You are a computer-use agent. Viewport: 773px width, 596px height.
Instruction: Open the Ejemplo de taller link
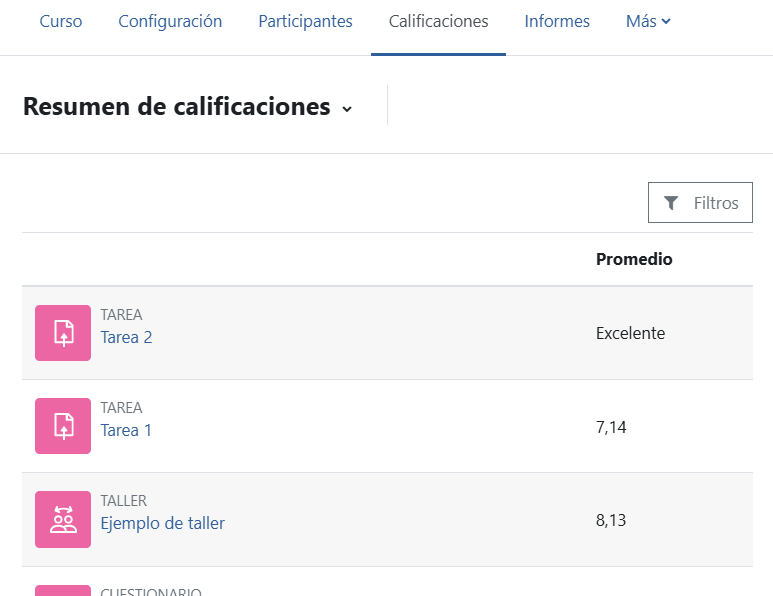(163, 524)
